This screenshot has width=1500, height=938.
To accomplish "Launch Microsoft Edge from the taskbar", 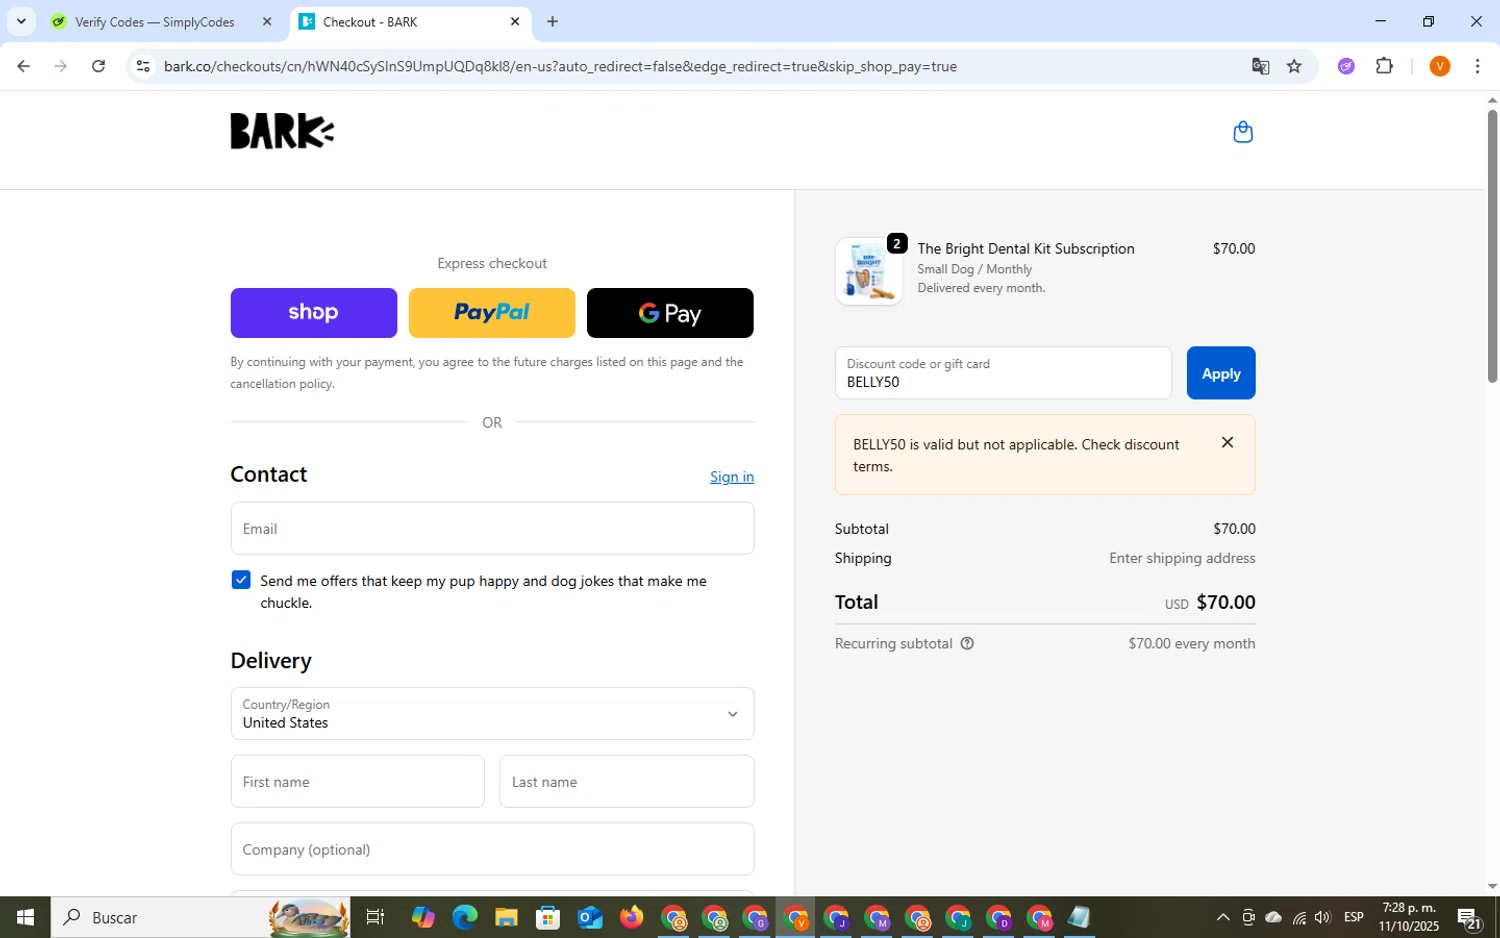I will (x=464, y=917).
